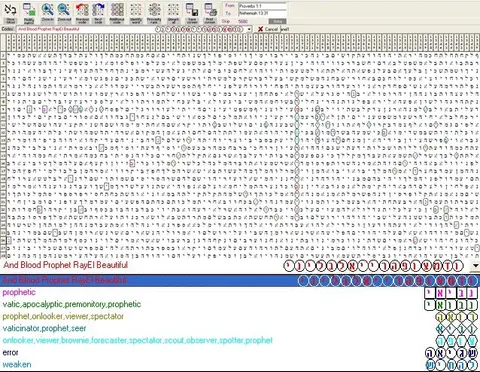Click the To field showing Nehemiah
This screenshot has width=480, height=372.
click(262, 13)
